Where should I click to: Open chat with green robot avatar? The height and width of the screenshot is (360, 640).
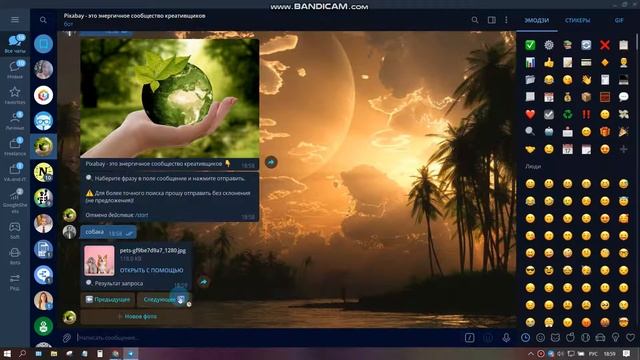point(43,326)
